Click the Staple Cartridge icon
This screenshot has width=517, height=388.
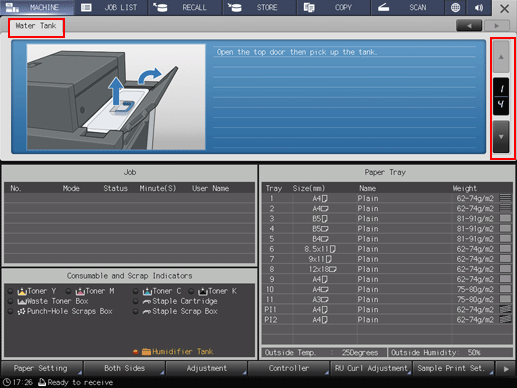(x=147, y=302)
